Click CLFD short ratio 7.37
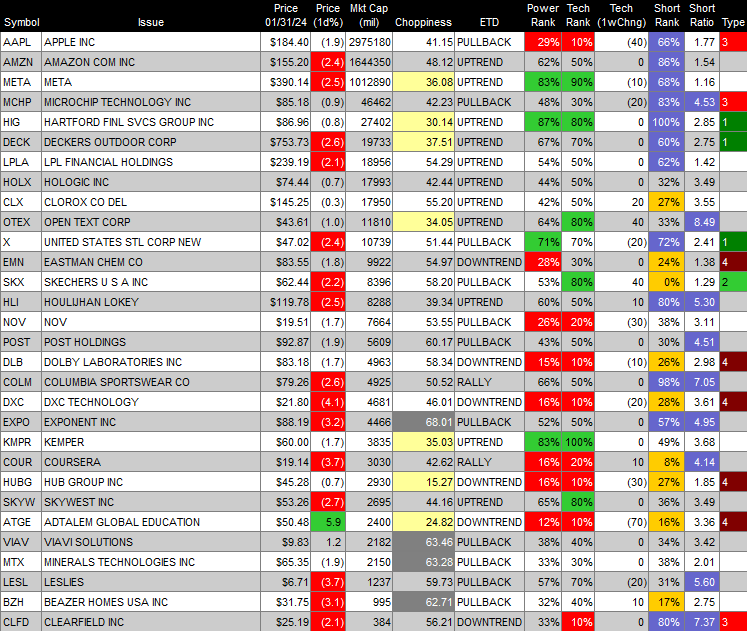 [x=702, y=622]
